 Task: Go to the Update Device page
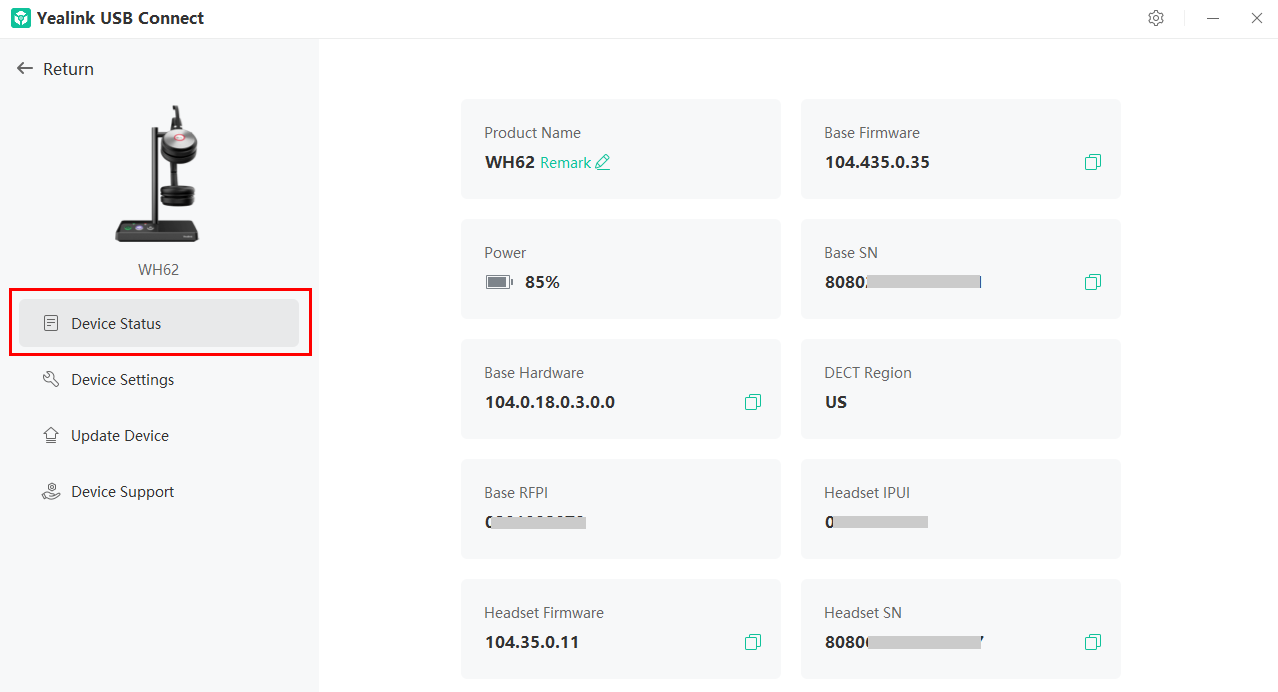pos(159,436)
